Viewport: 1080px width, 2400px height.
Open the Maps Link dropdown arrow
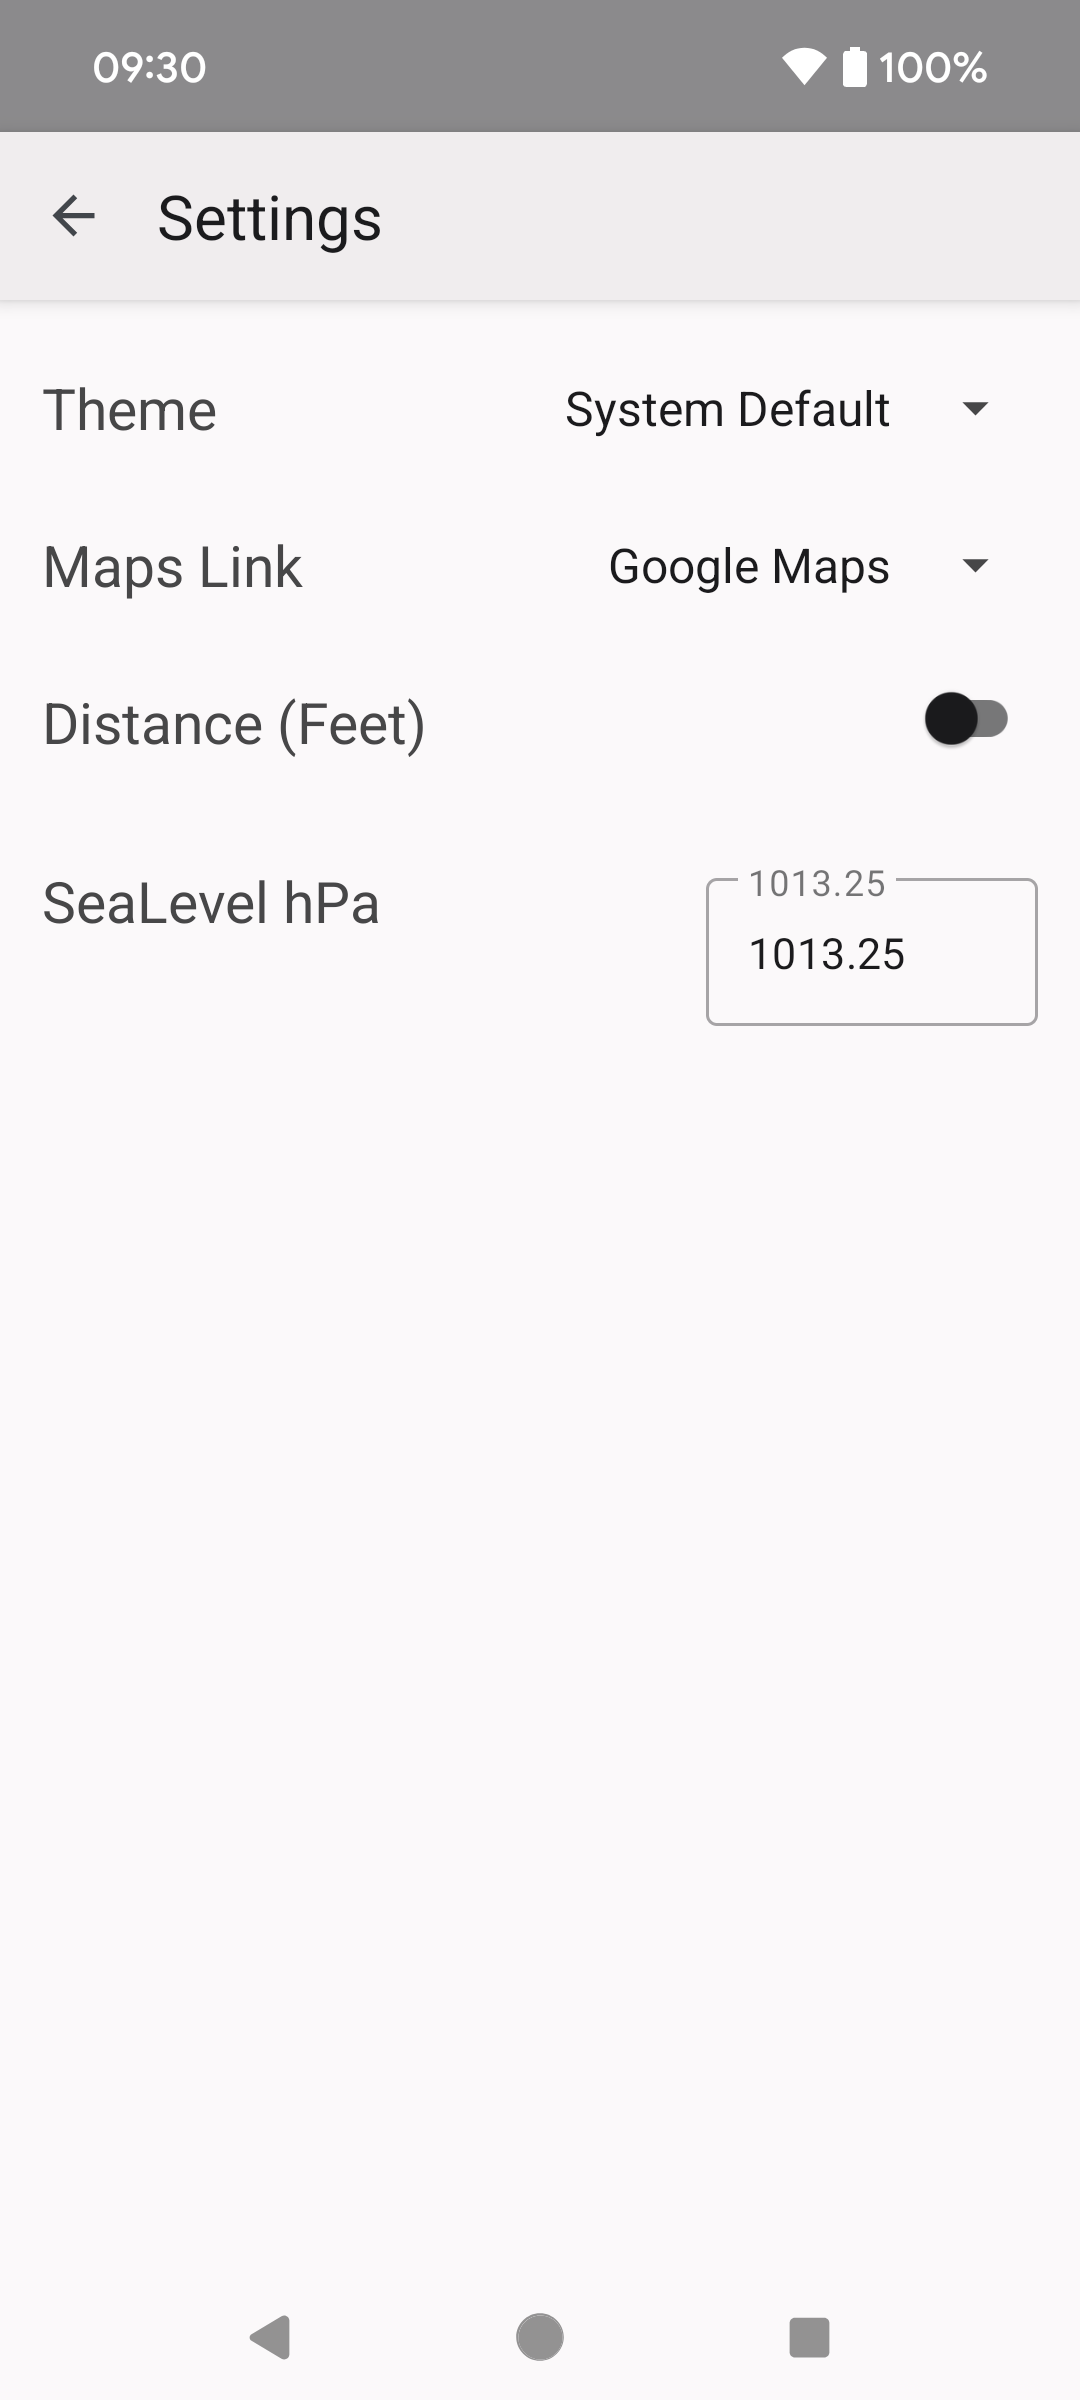975,565
